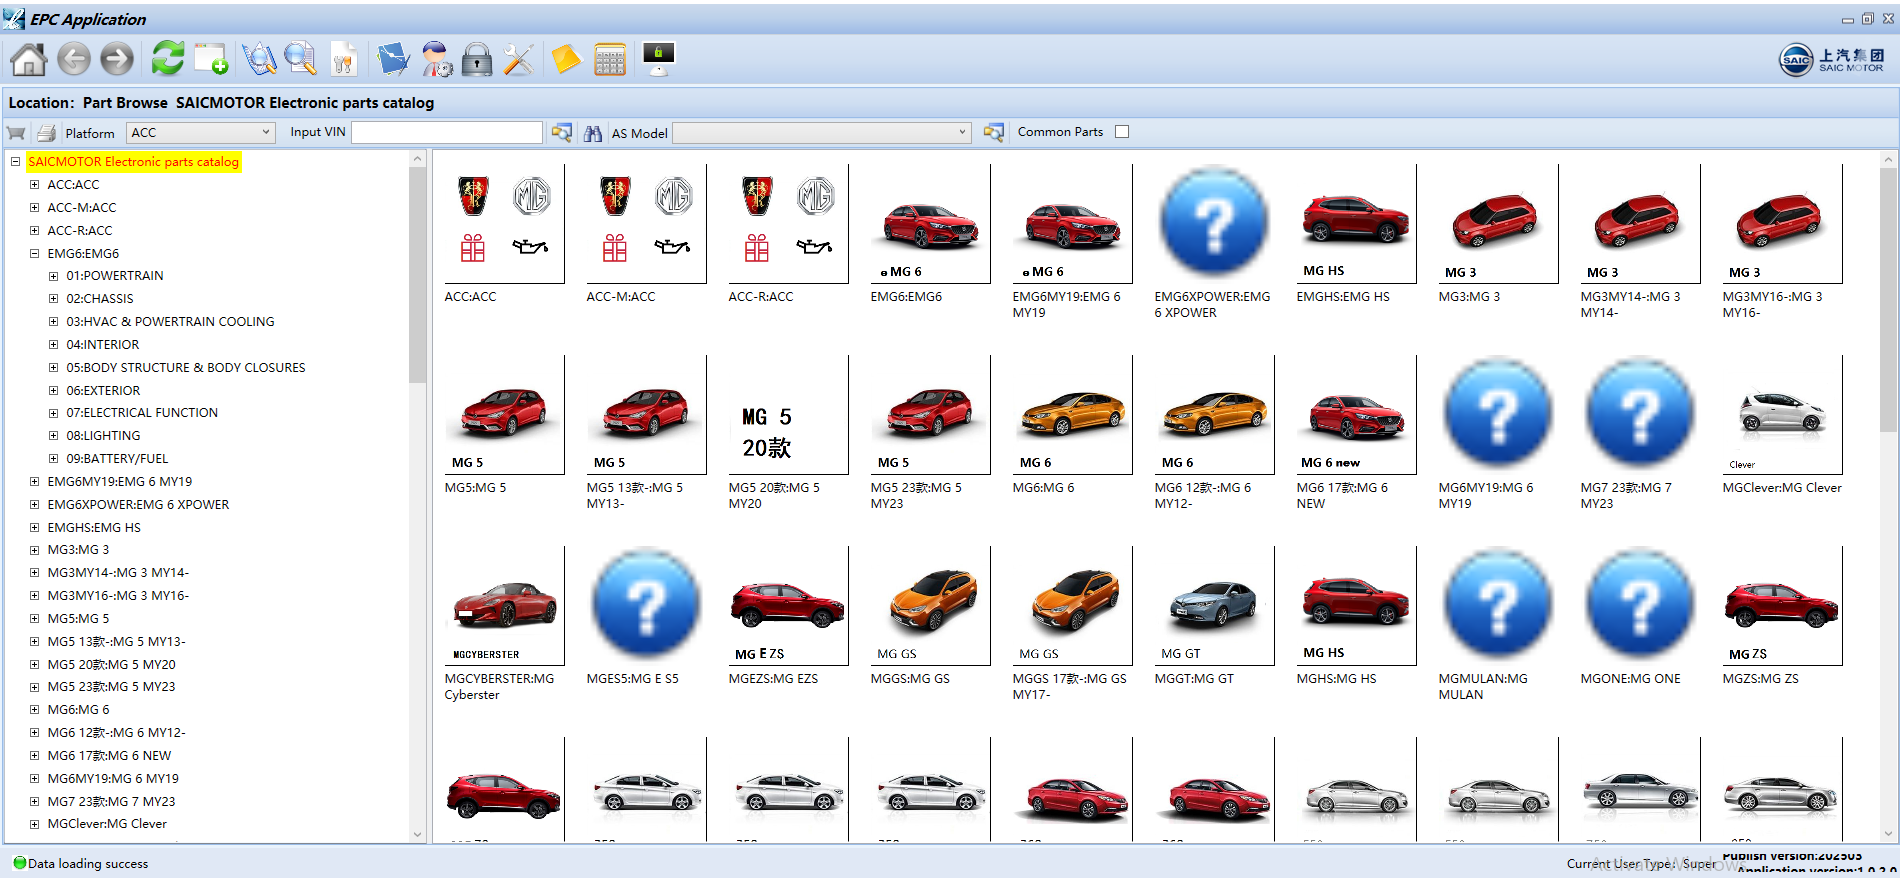The height and width of the screenshot is (878, 1900).
Task: Open the ACC:ACC catalog thumbnail
Action: click(504, 223)
